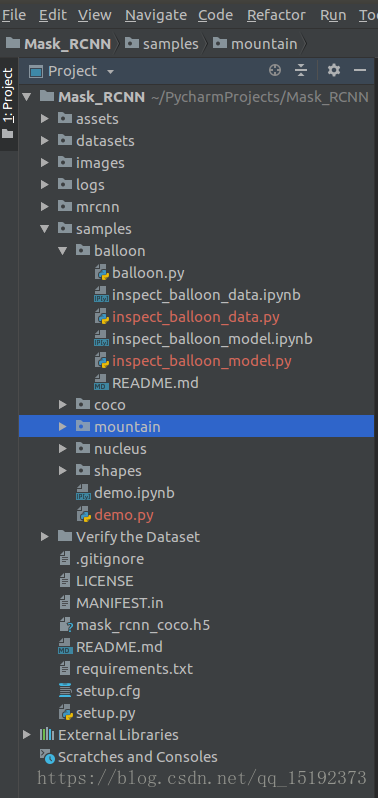378x798 pixels.
Task: Click the file icon of requirements.txt
Action: click(x=65, y=669)
